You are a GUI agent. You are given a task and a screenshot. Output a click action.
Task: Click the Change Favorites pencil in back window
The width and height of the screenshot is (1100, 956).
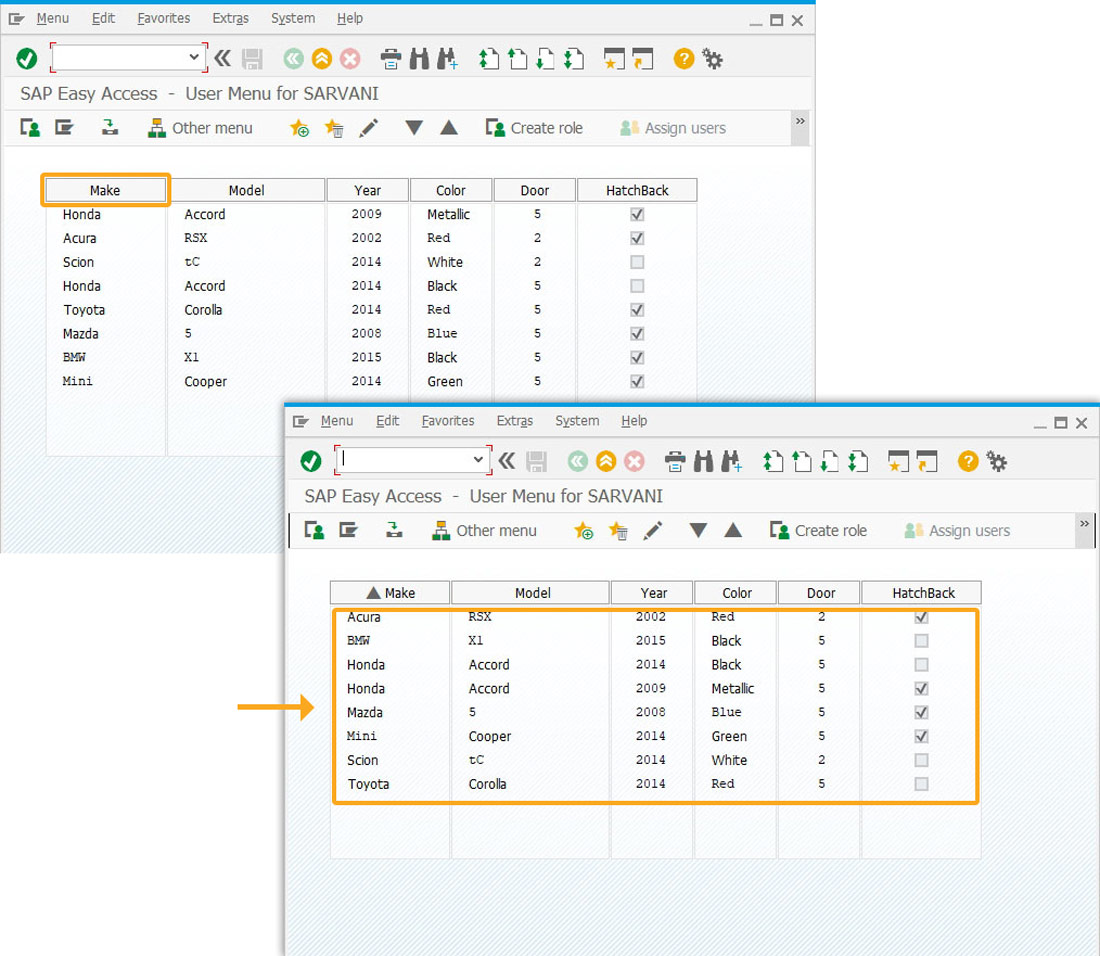coord(368,128)
